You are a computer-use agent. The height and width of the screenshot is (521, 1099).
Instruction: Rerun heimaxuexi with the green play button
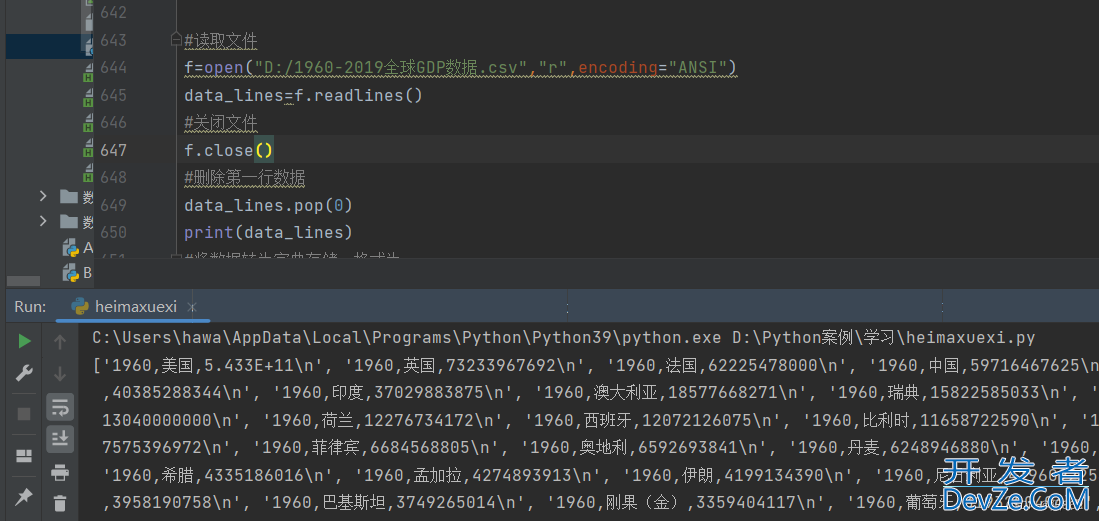[x=25, y=341]
